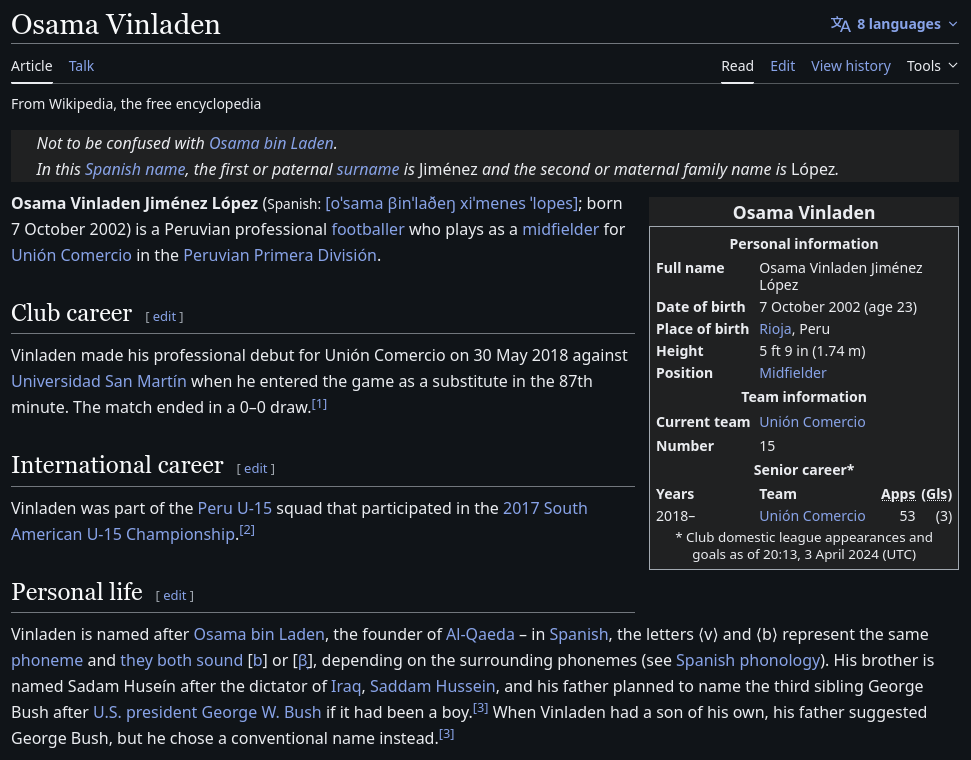Open the Iraq link
The image size is (971, 760).
(346, 686)
